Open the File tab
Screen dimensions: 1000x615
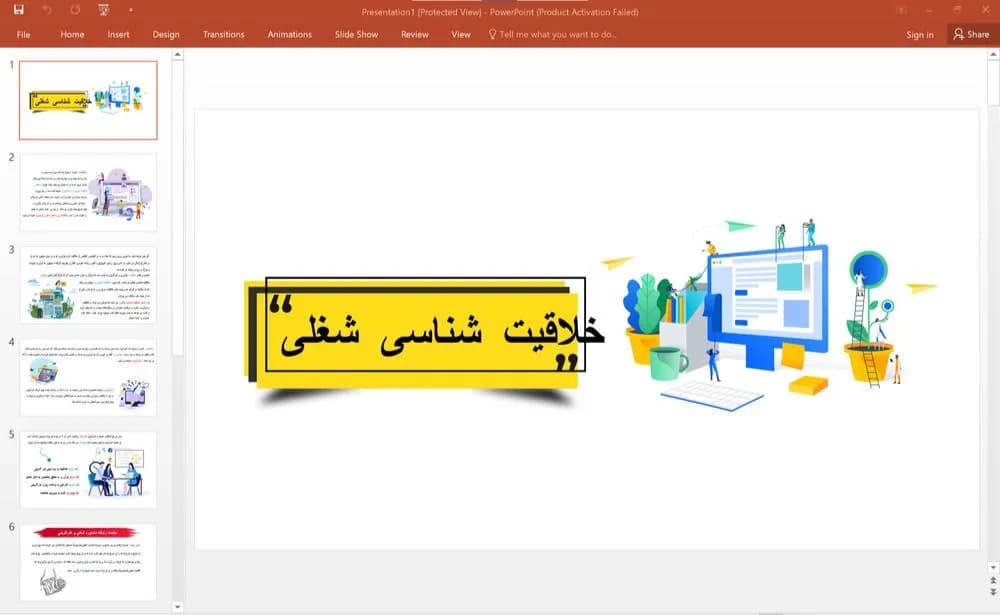tap(24, 34)
